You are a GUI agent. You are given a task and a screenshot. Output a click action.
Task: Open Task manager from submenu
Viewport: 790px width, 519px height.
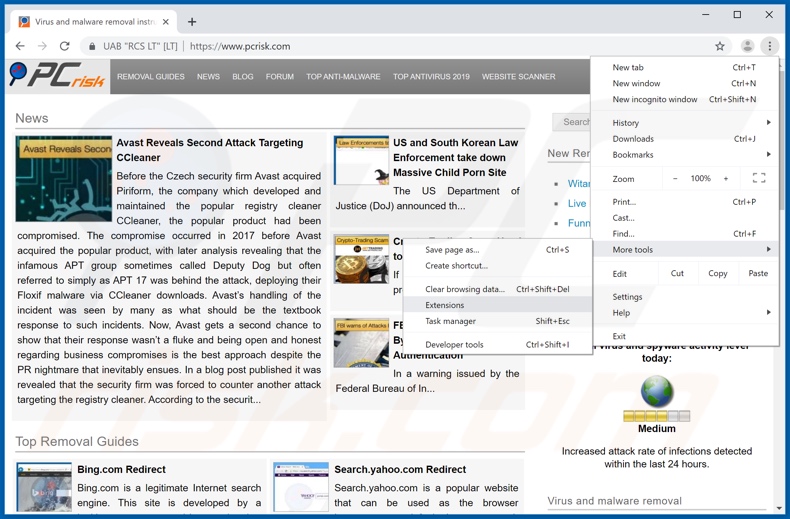click(x=497, y=321)
